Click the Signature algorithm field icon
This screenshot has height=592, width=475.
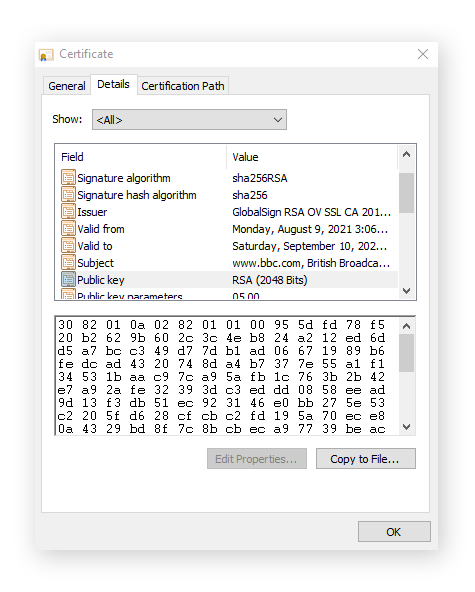68,178
